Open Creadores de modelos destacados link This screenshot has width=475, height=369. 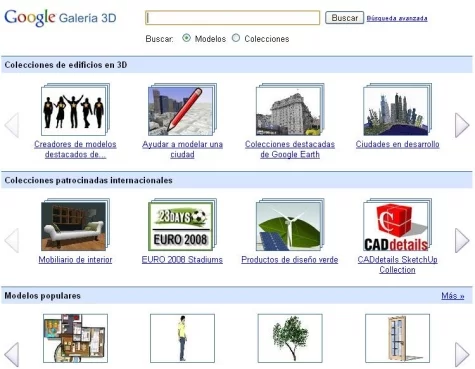75,149
